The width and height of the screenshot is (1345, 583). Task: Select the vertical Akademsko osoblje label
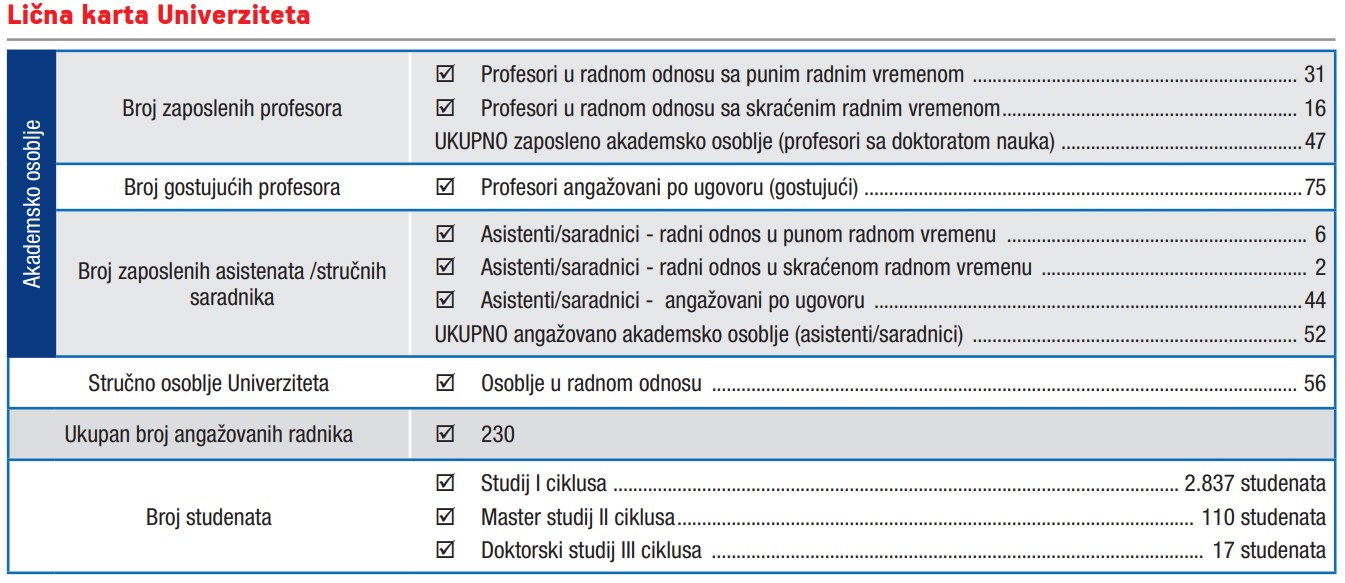click(32, 202)
